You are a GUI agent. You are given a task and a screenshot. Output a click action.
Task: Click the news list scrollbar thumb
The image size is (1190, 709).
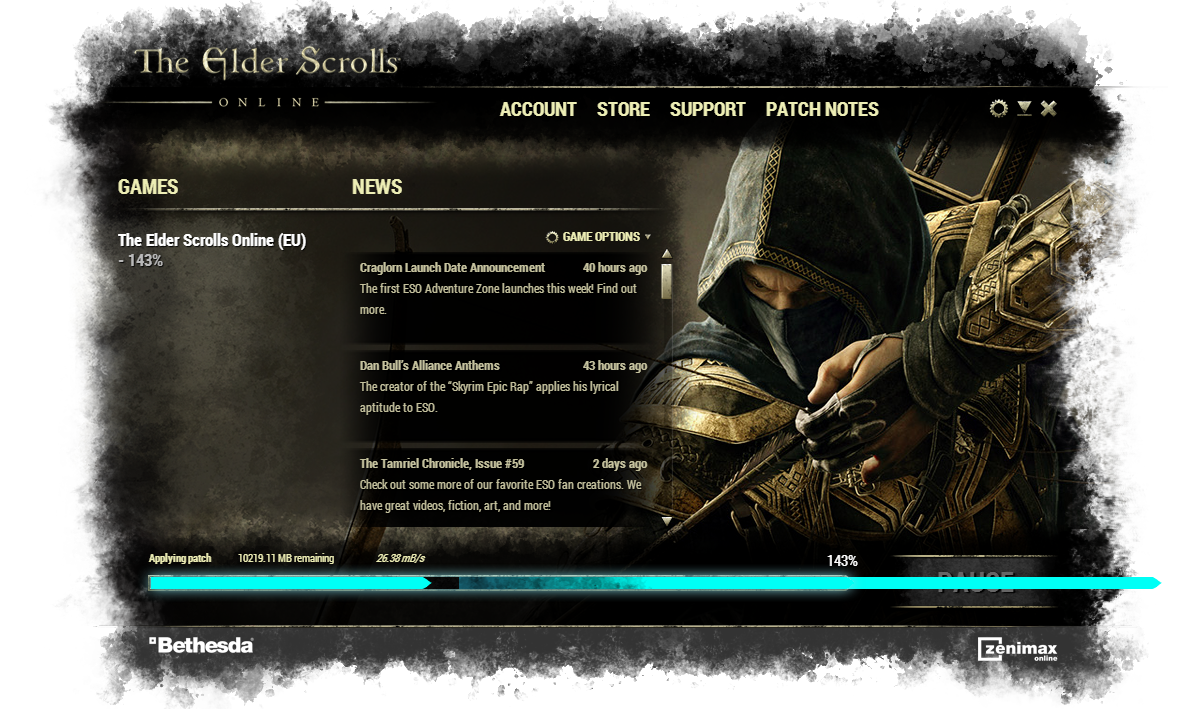[666, 281]
